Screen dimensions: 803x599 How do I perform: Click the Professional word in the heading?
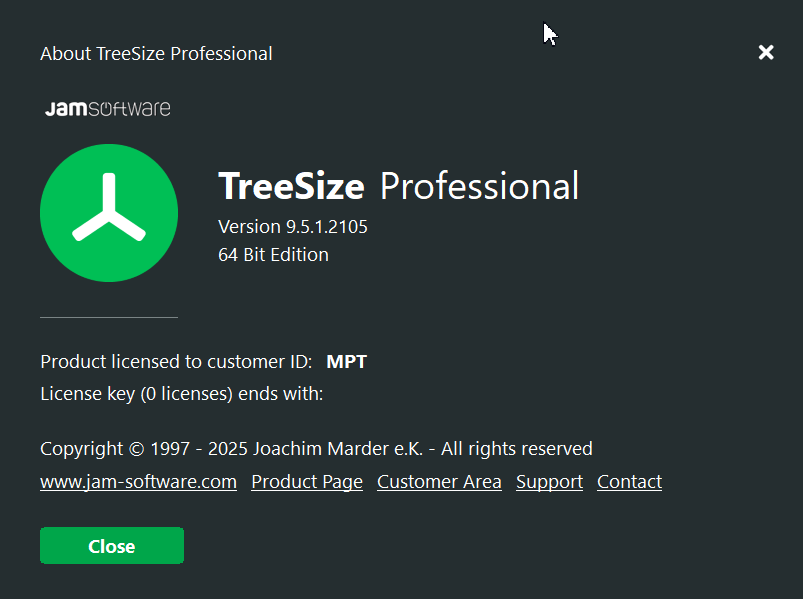click(x=479, y=186)
